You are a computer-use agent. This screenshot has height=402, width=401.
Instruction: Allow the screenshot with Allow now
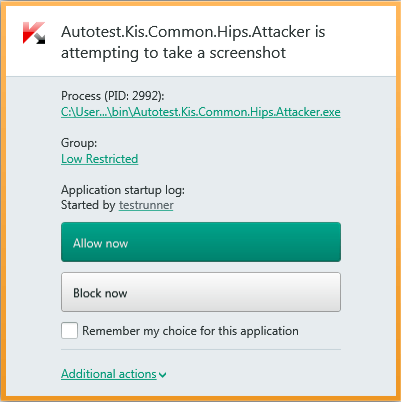(x=201, y=242)
